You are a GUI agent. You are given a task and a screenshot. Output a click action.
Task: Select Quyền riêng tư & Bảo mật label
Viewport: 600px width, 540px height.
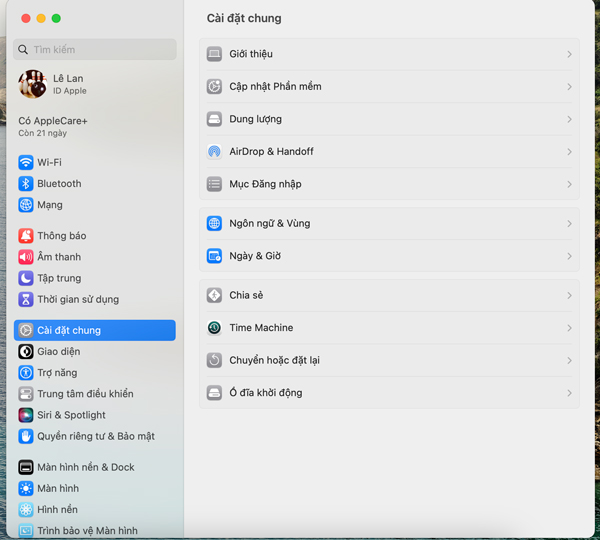(x=96, y=436)
